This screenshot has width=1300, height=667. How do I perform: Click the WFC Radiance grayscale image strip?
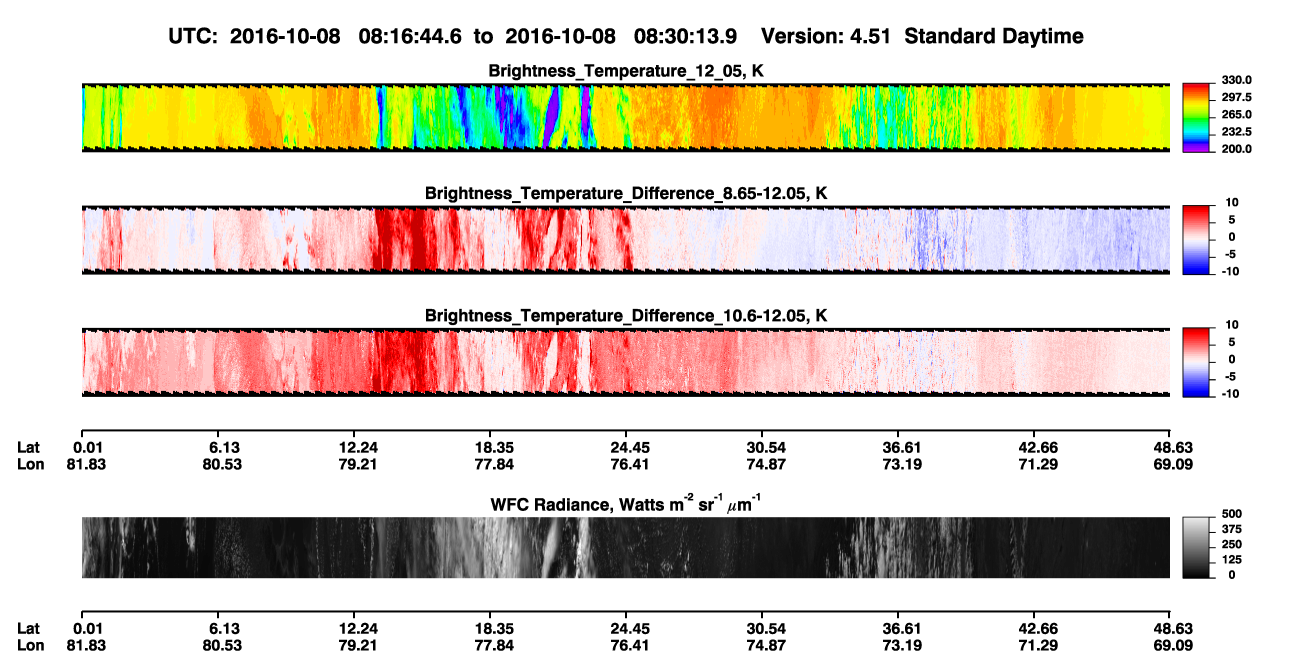click(x=626, y=547)
